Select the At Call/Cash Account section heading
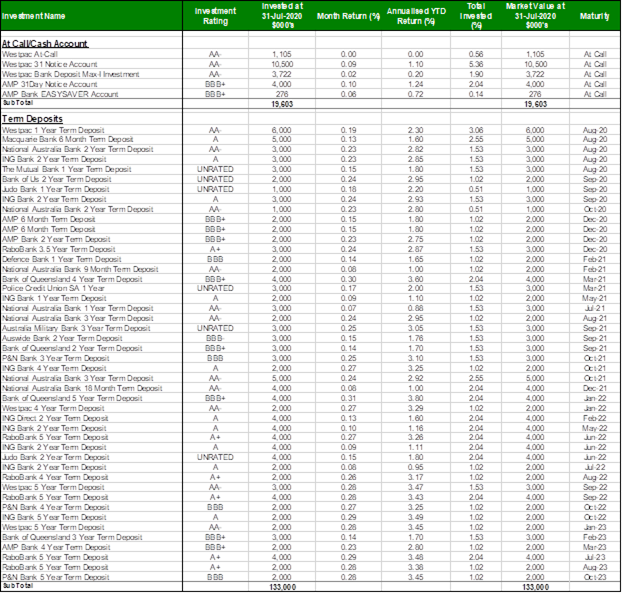The image size is (622, 593). coord(45,44)
